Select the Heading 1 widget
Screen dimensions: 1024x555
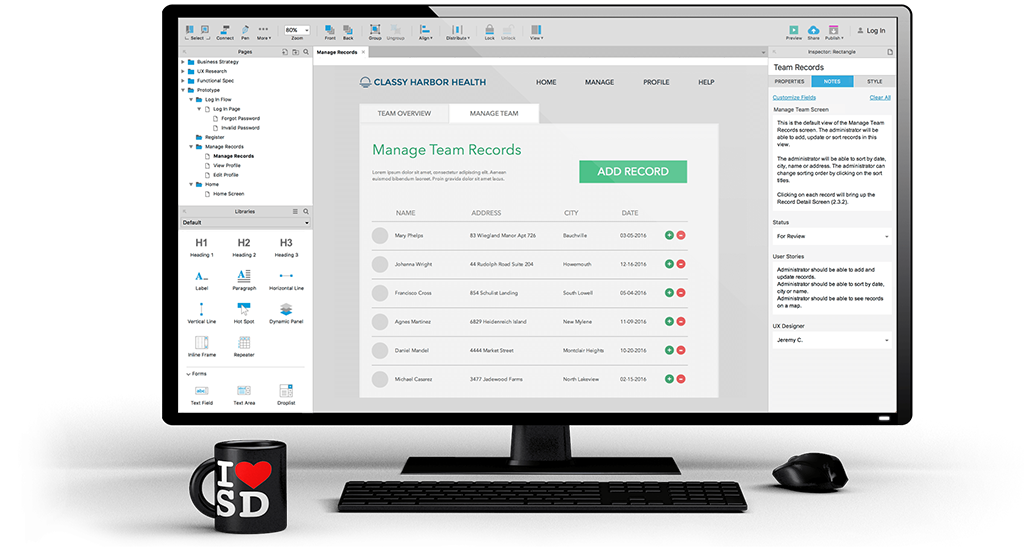click(202, 247)
